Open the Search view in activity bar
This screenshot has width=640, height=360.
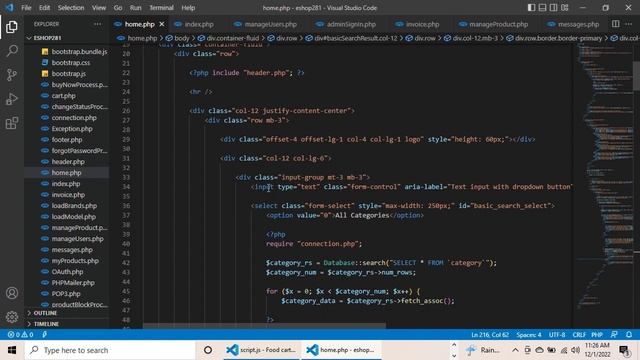point(12,51)
